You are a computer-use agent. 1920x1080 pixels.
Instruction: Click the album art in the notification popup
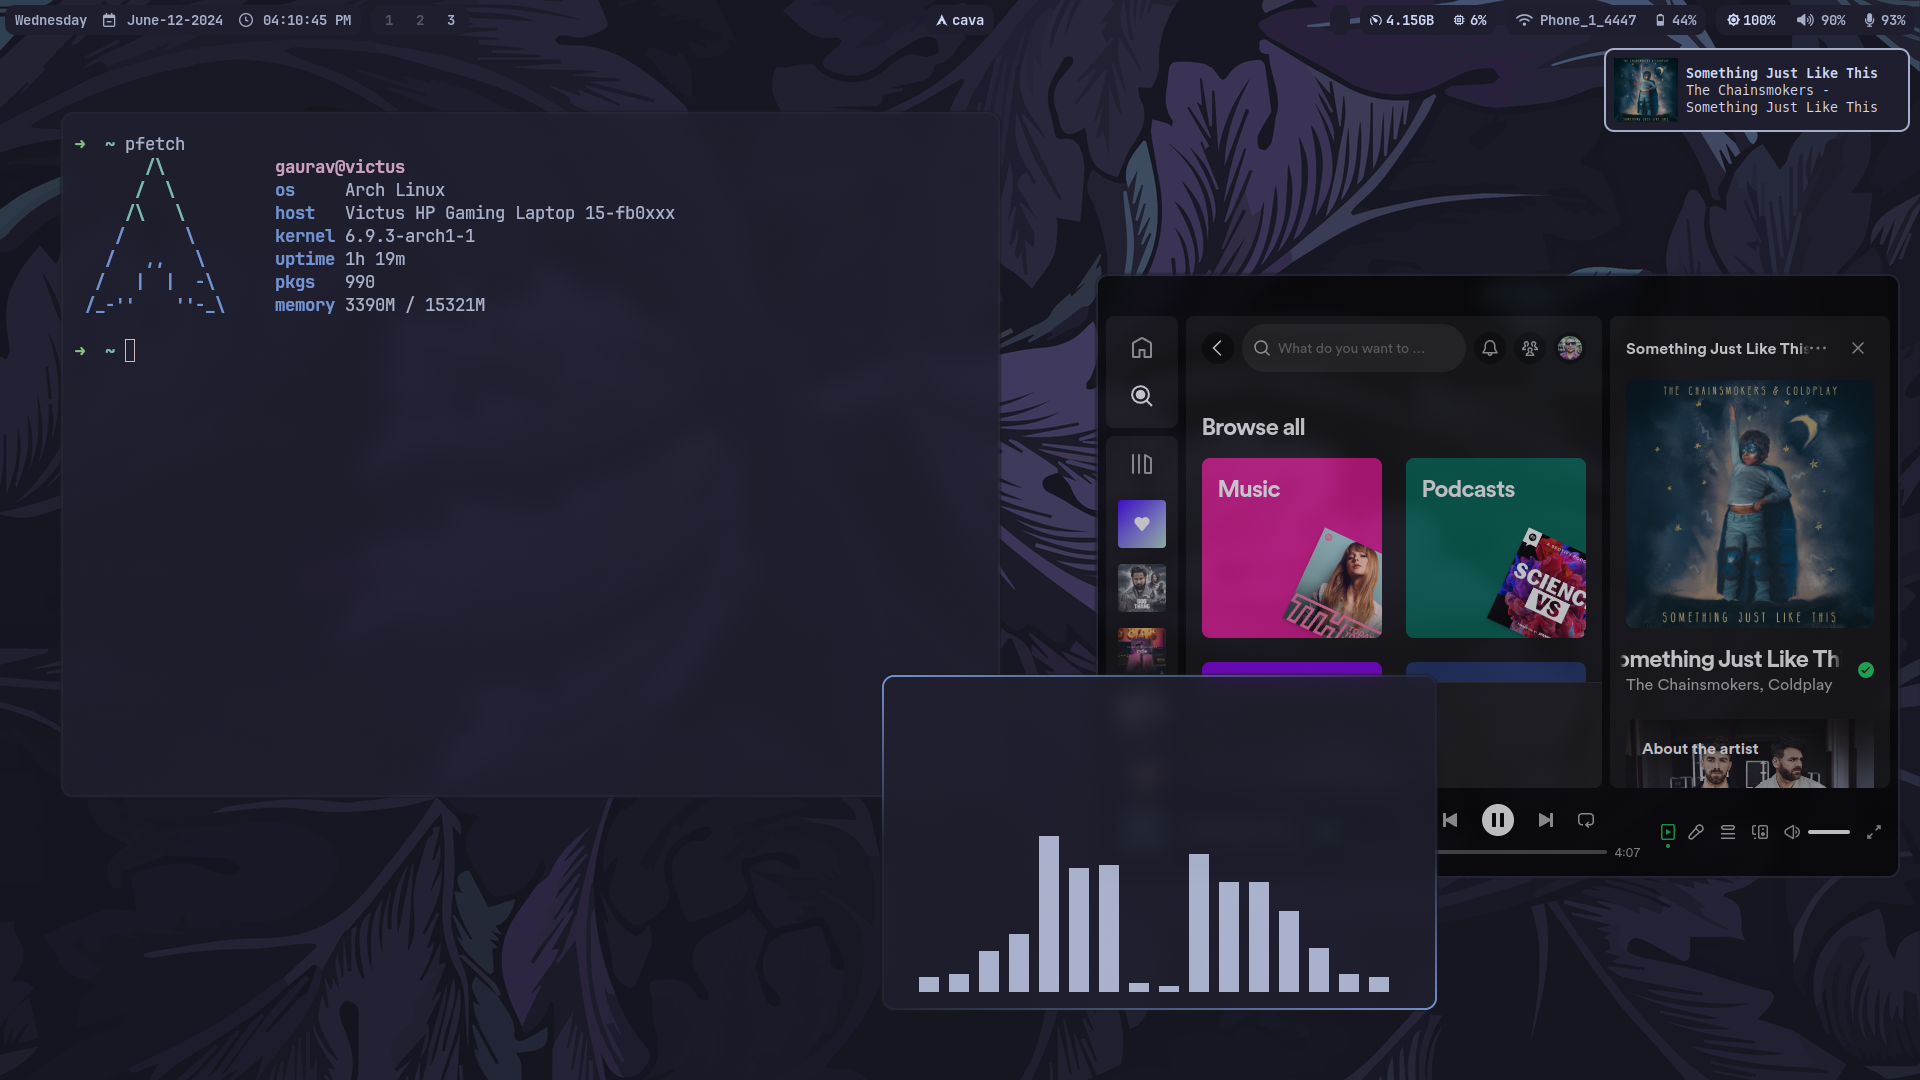pyautogui.click(x=1645, y=90)
